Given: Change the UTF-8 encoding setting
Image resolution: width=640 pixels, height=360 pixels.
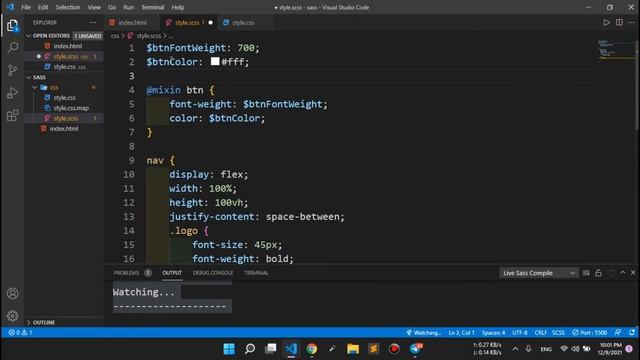Looking at the screenshot, I should (x=520, y=333).
